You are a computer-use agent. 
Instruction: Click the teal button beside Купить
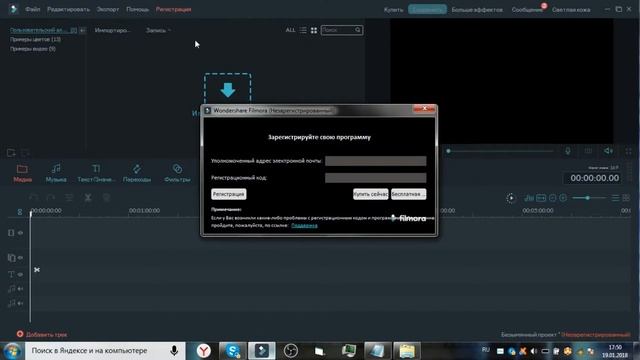(427, 9)
